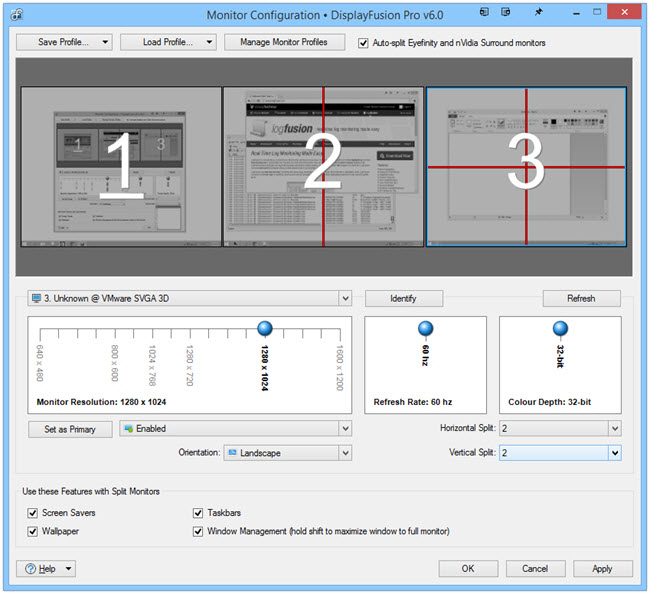Viewport: 650px width, 594px height.
Task: Open the Orientation dropdown
Action: tap(345, 453)
